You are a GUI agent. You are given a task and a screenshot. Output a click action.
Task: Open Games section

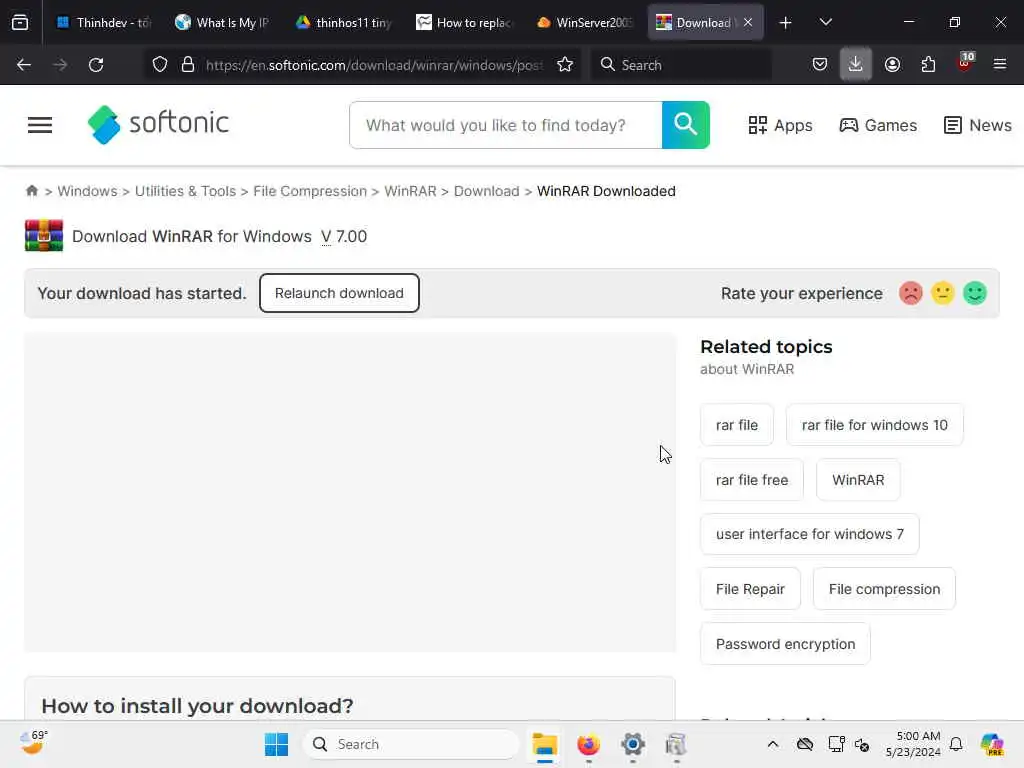pyautogui.click(x=878, y=125)
